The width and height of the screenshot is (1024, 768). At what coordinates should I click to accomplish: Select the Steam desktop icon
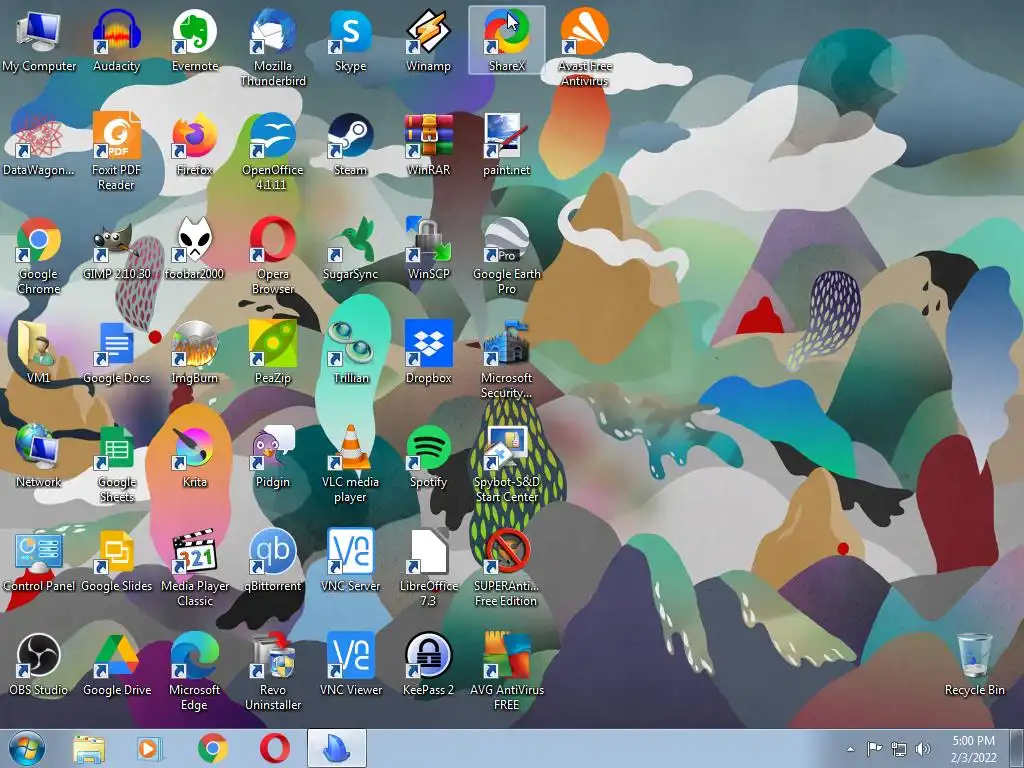pyautogui.click(x=351, y=144)
